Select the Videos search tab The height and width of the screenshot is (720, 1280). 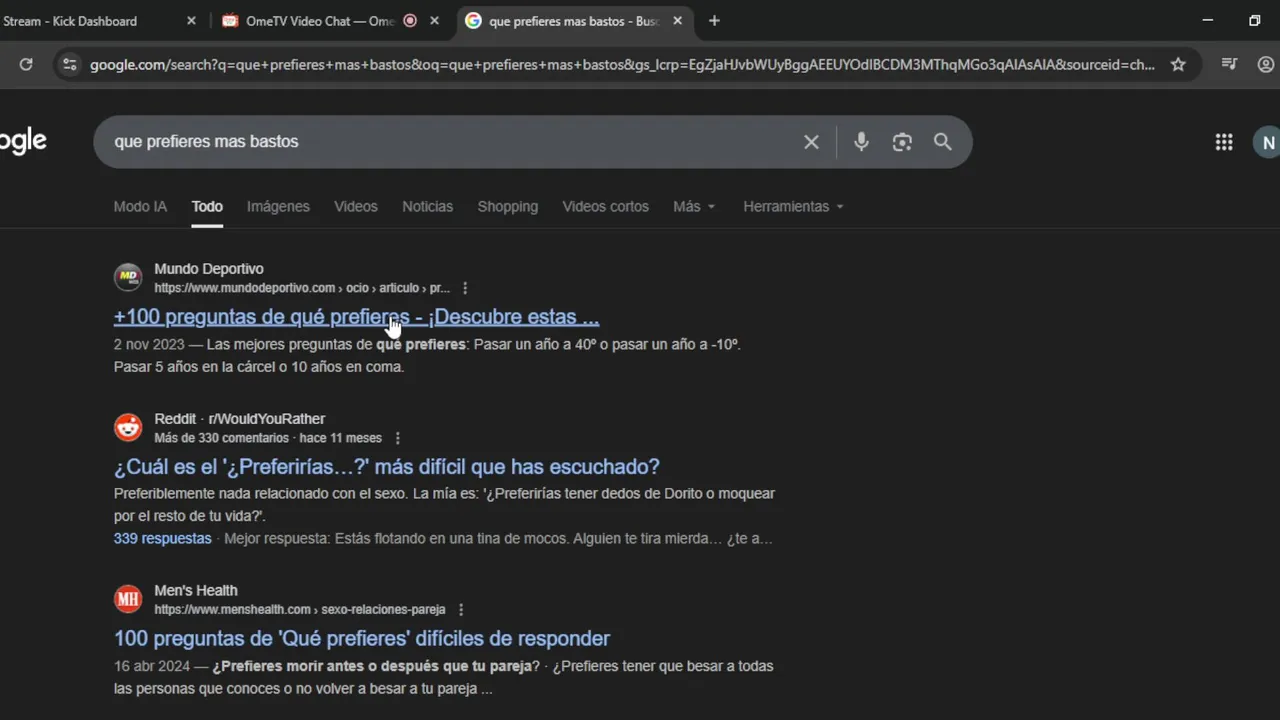(x=356, y=206)
